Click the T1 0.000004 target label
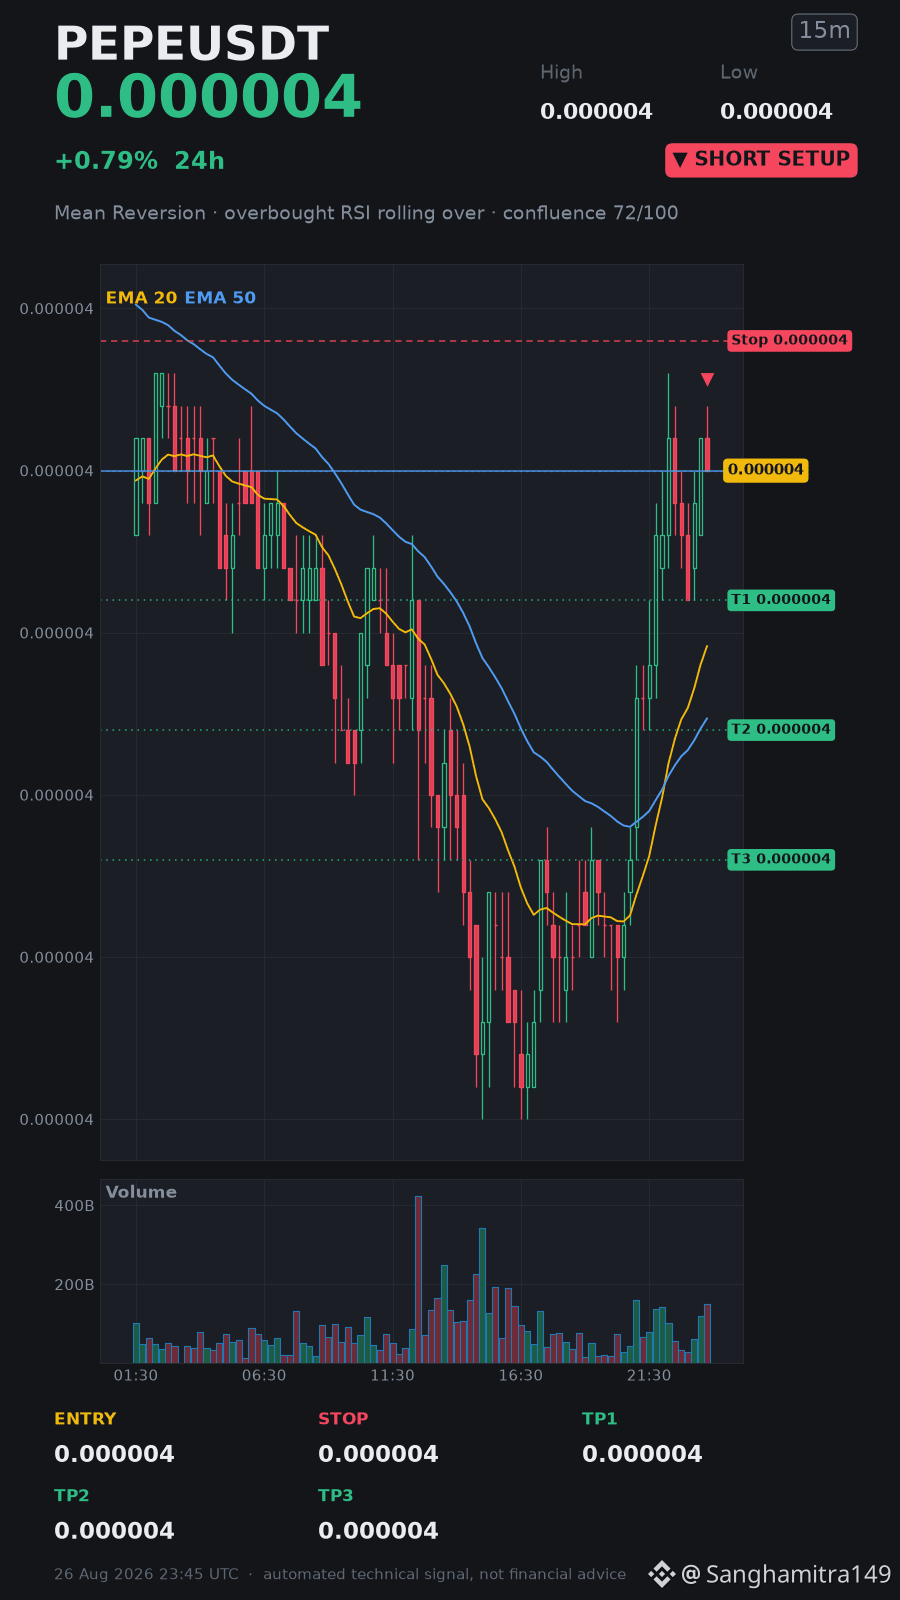Viewport: 900px width, 1600px height. 781,600
